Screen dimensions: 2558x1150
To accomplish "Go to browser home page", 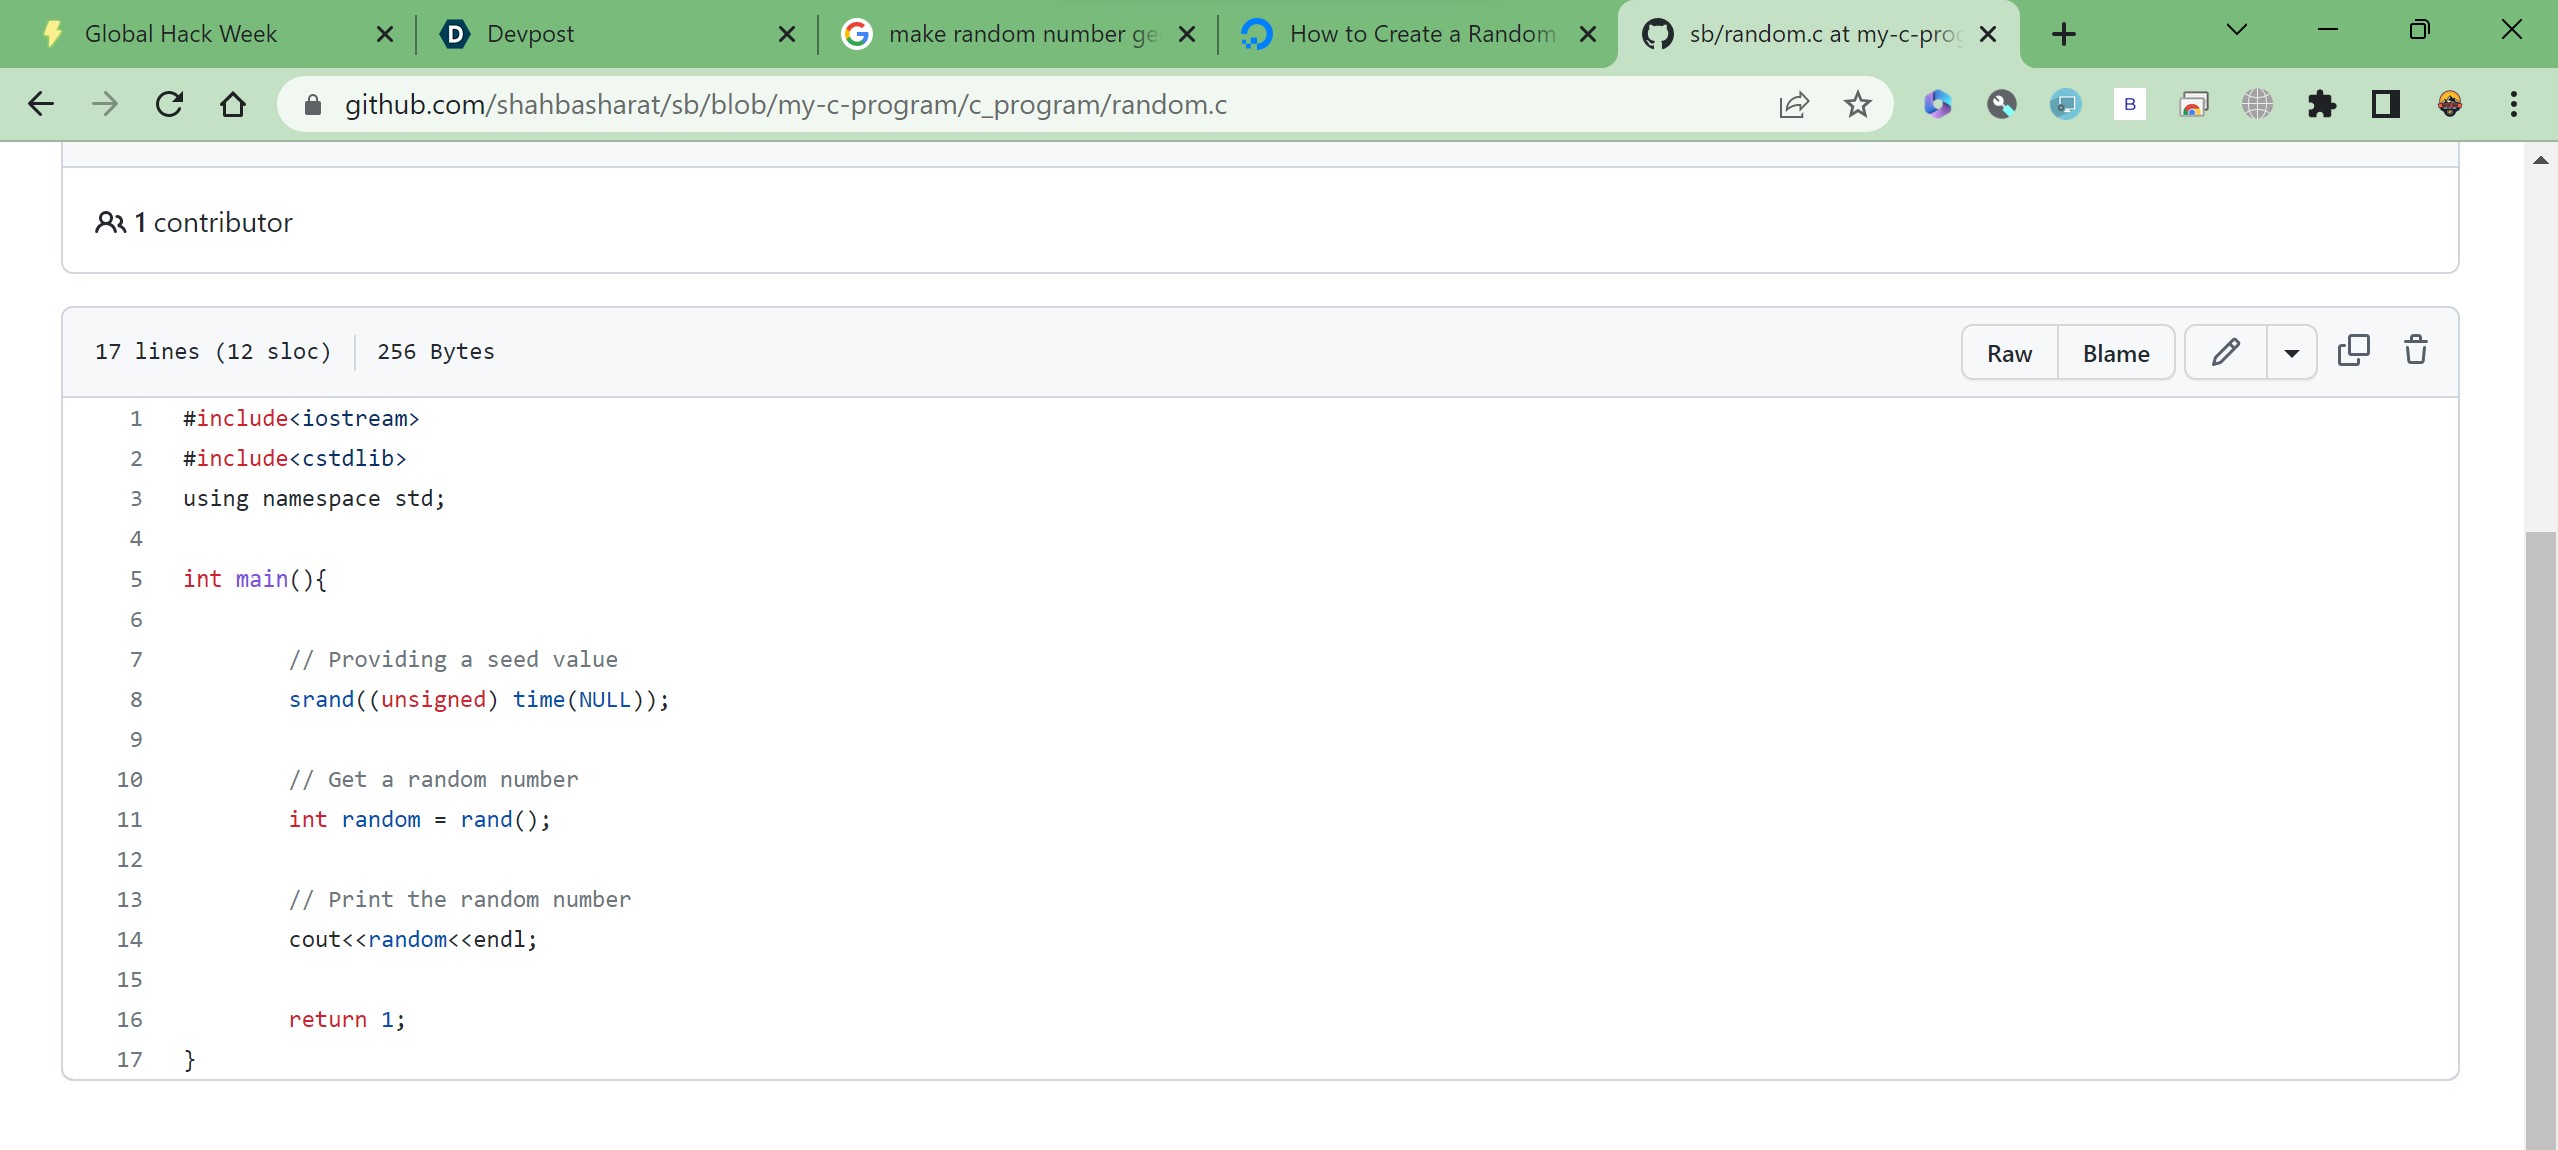I will pos(233,104).
